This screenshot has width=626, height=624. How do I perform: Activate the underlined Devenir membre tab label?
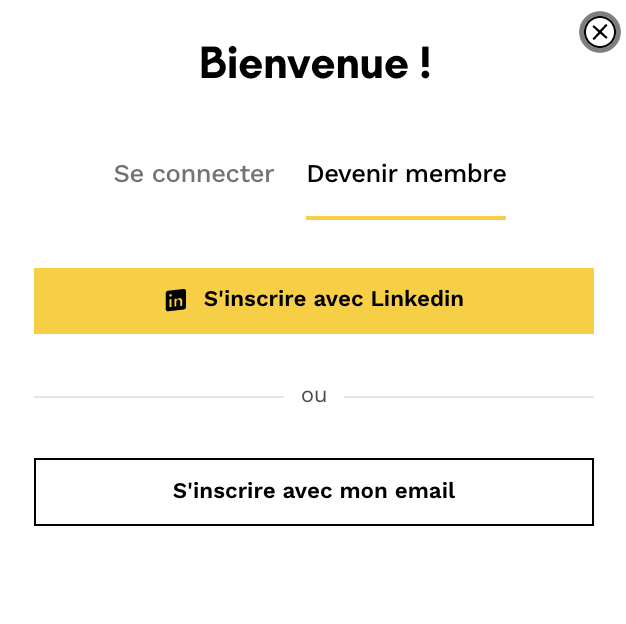point(406,174)
